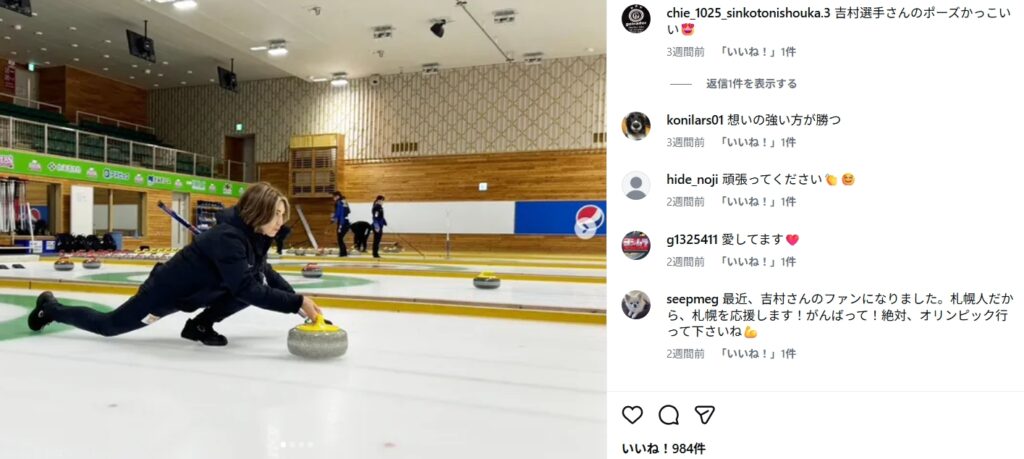Open g1325411 profile picture
Image resolution: width=1024 pixels, height=459 pixels.
tap(635, 245)
